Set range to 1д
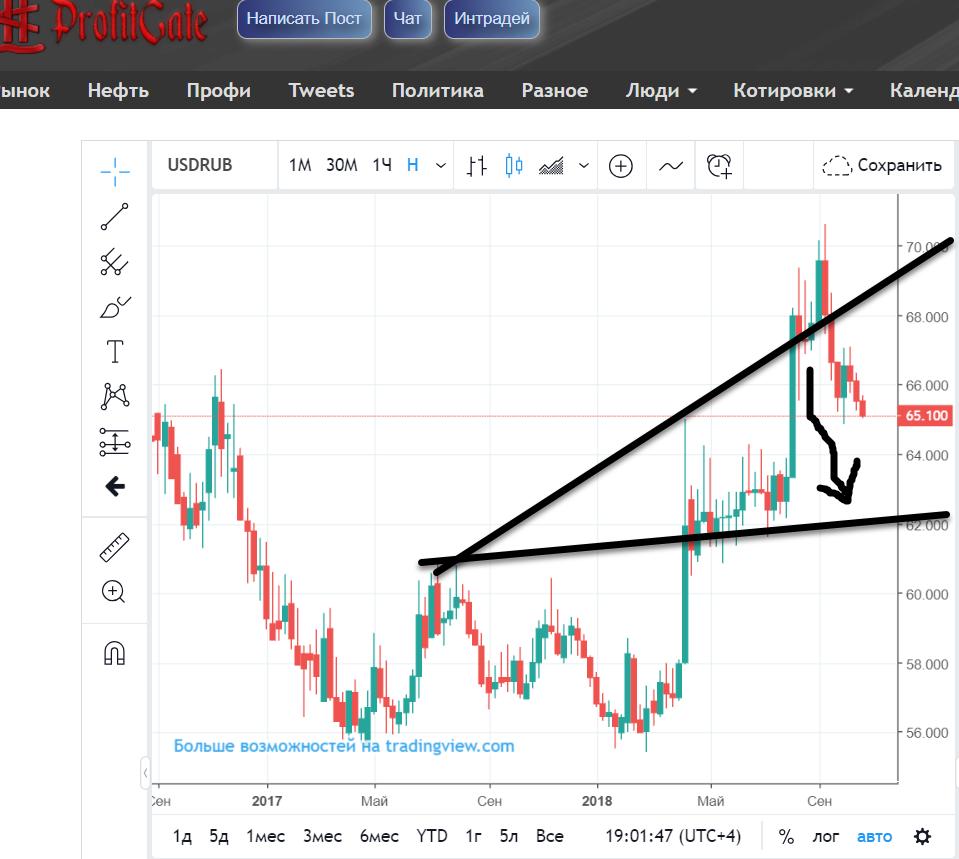 pyautogui.click(x=182, y=836)
